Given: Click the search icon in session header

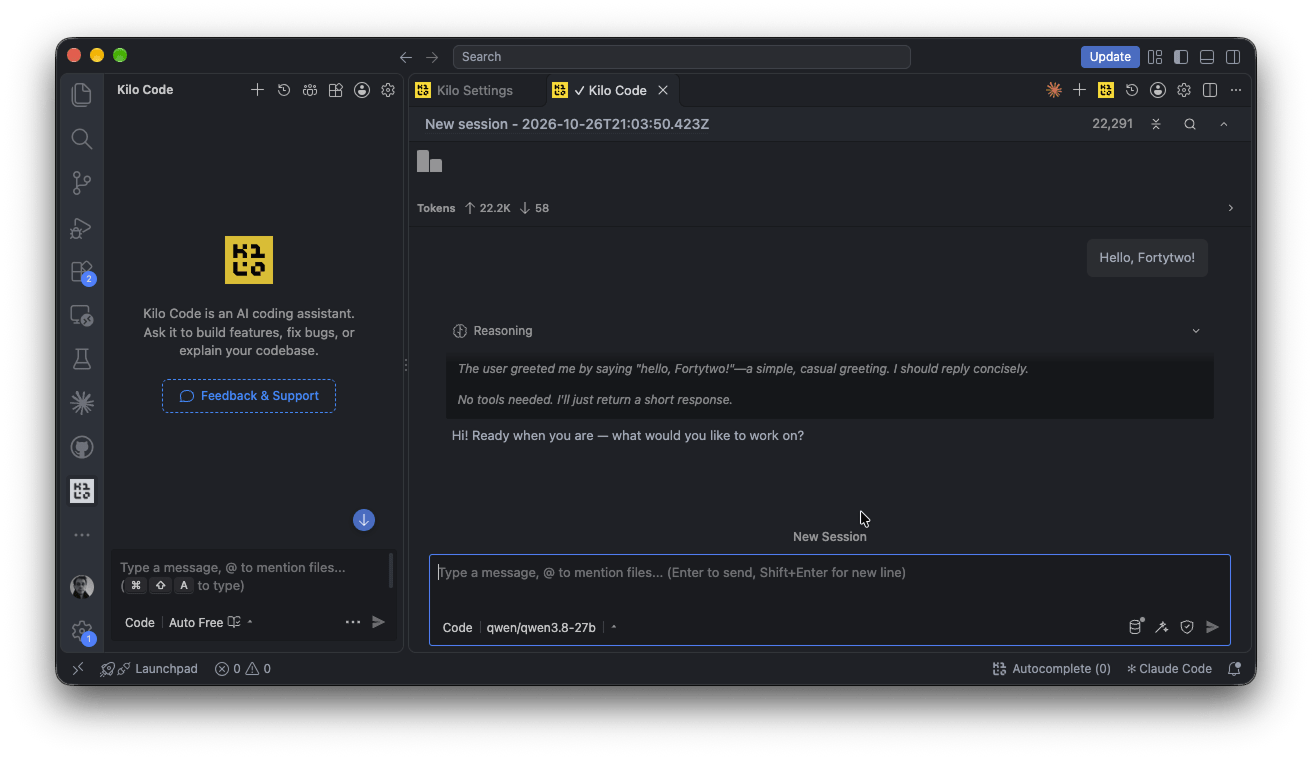Looking at the screenshot, I should point(1190,124).
